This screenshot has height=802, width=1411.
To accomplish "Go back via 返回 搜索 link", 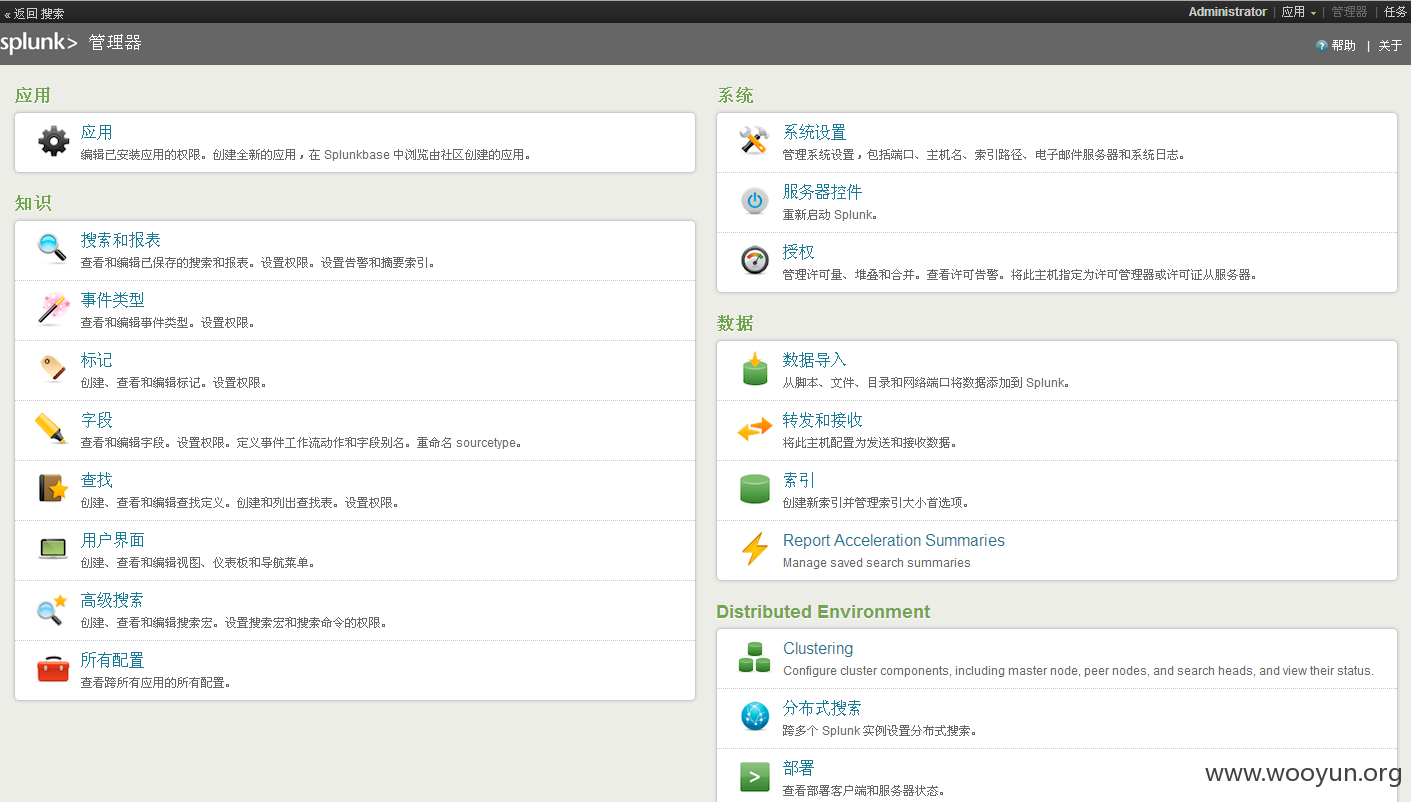I will coord(35,14).
